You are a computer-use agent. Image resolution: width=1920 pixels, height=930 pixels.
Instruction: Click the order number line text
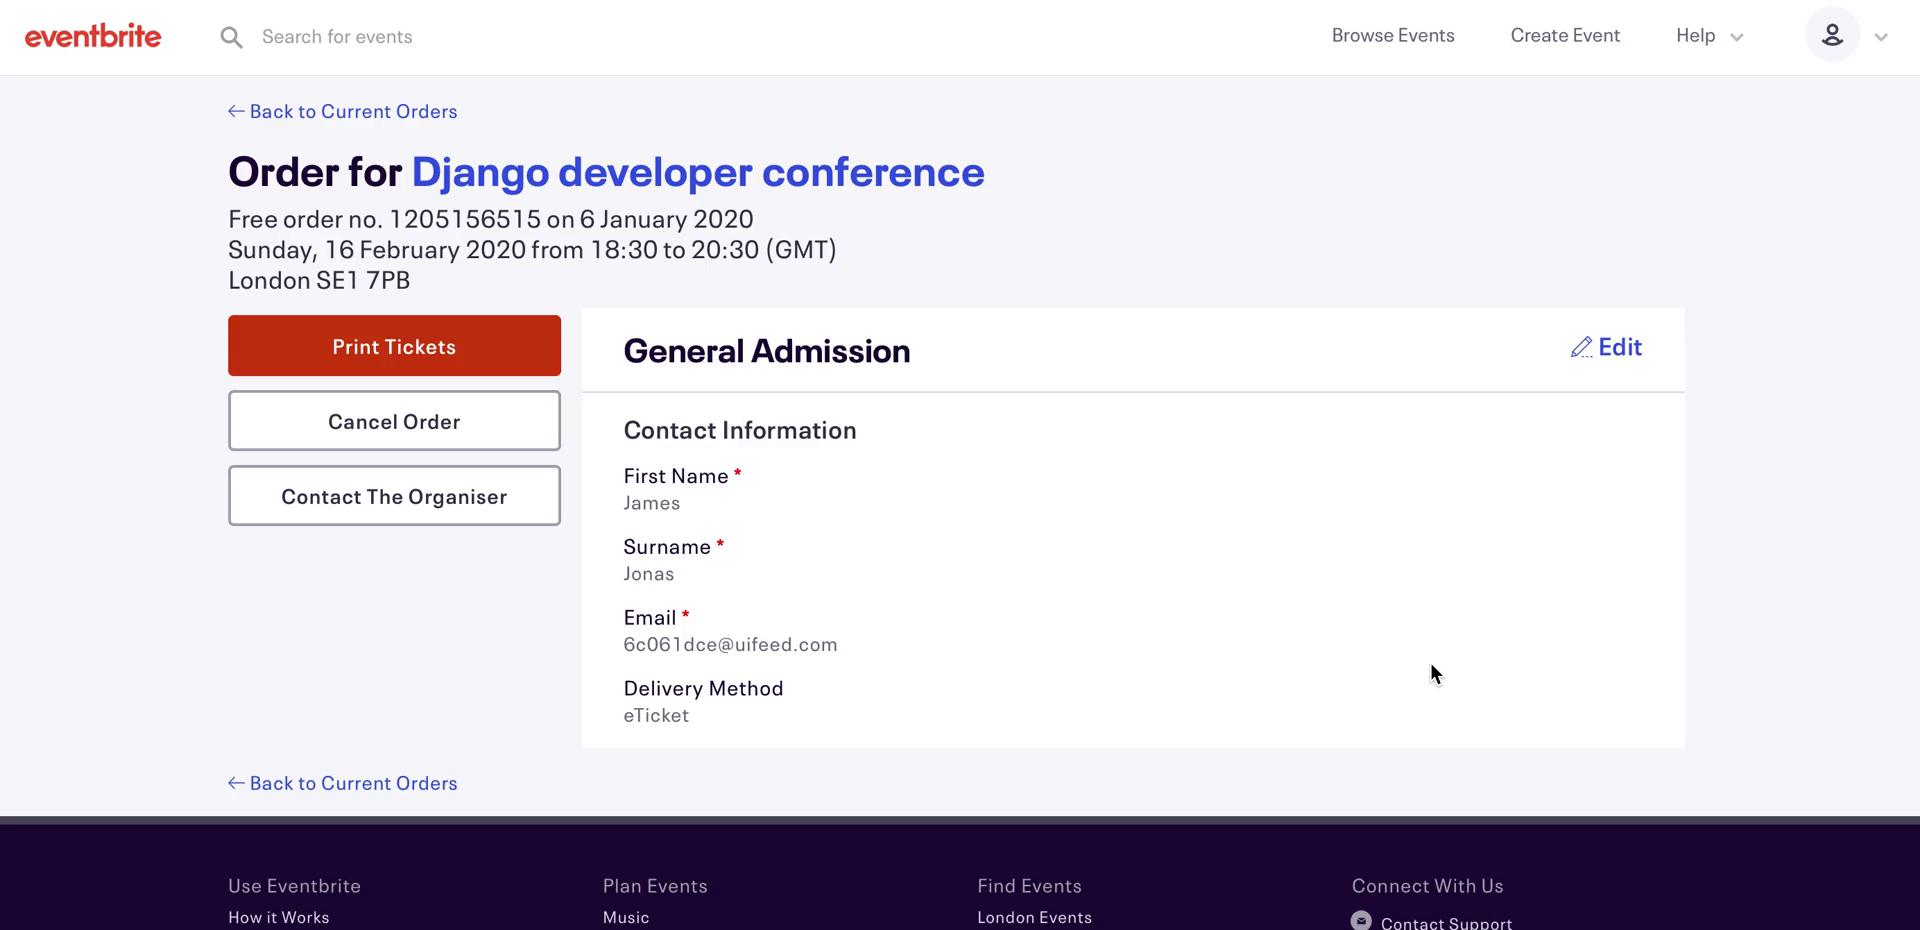coord(491,219)
